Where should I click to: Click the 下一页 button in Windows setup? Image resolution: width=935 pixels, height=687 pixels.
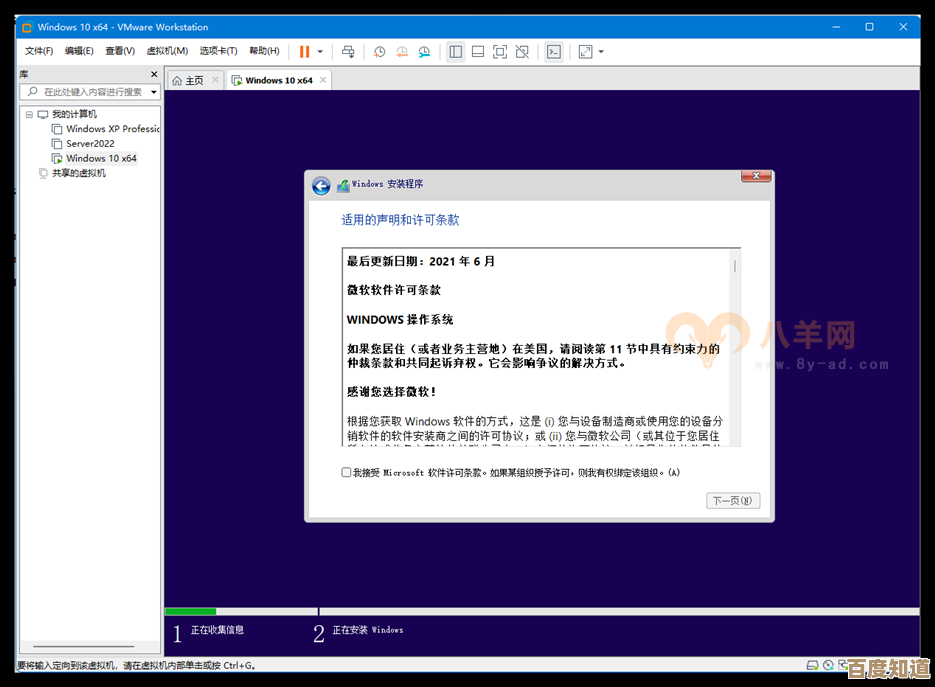(733, 500)
